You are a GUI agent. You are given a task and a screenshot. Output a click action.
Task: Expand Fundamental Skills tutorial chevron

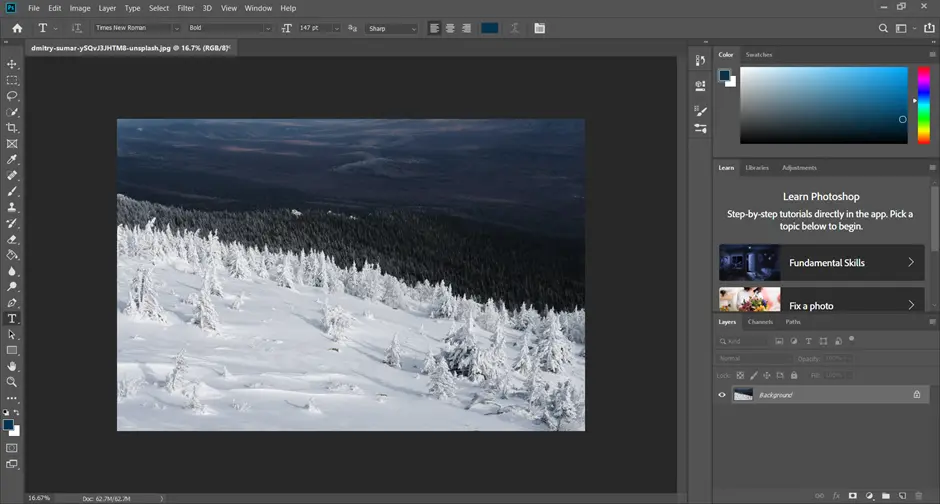[x=911, y=262]
